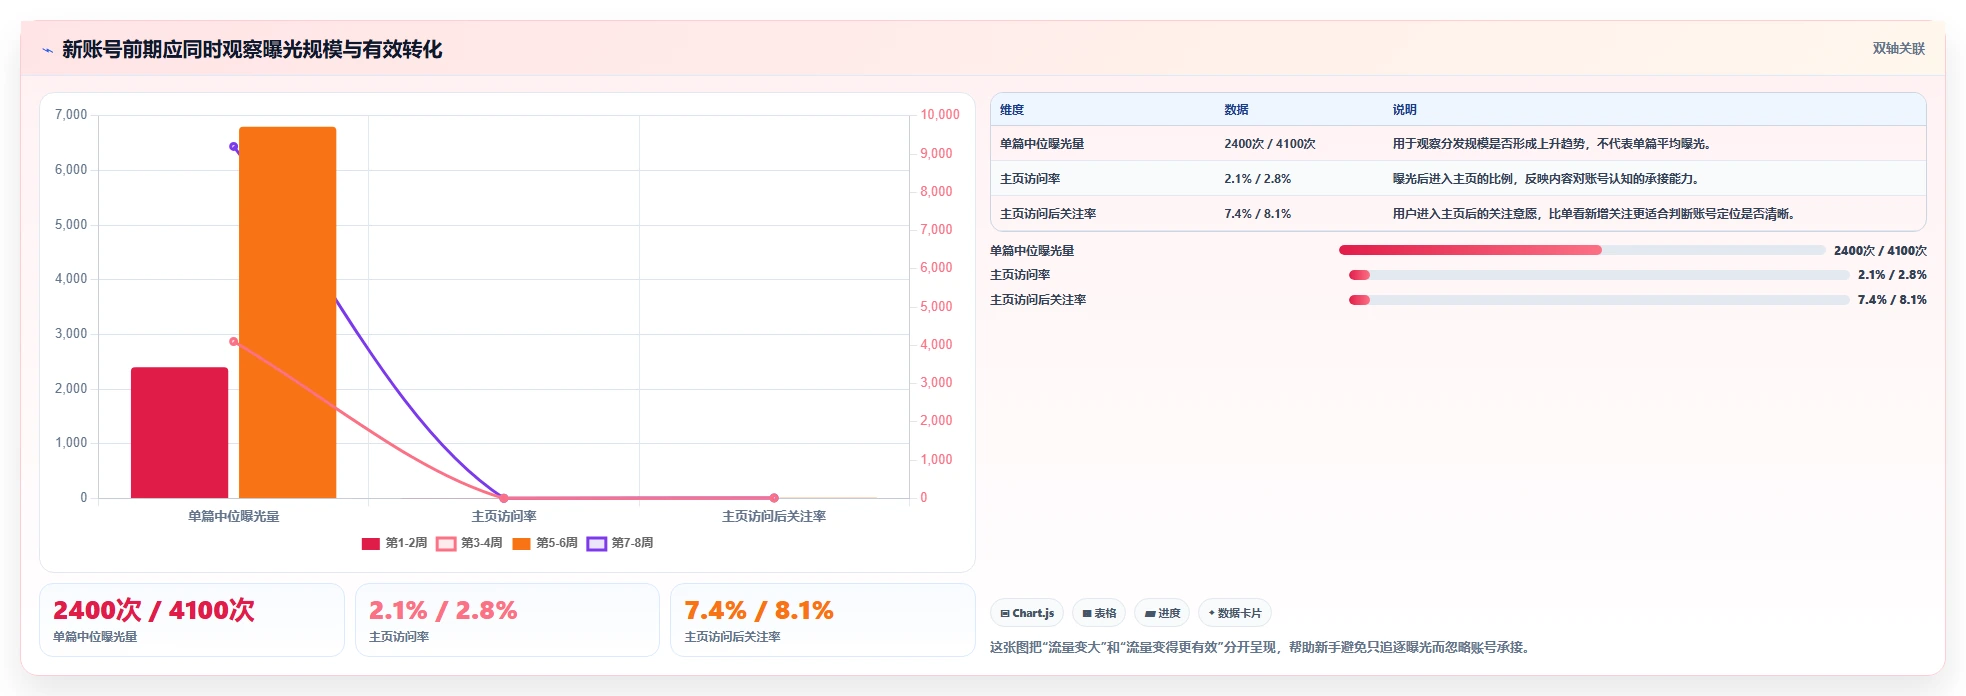Click the 数据 table column header
This screenshot has width=1966, height=696.
point(1236,110)
